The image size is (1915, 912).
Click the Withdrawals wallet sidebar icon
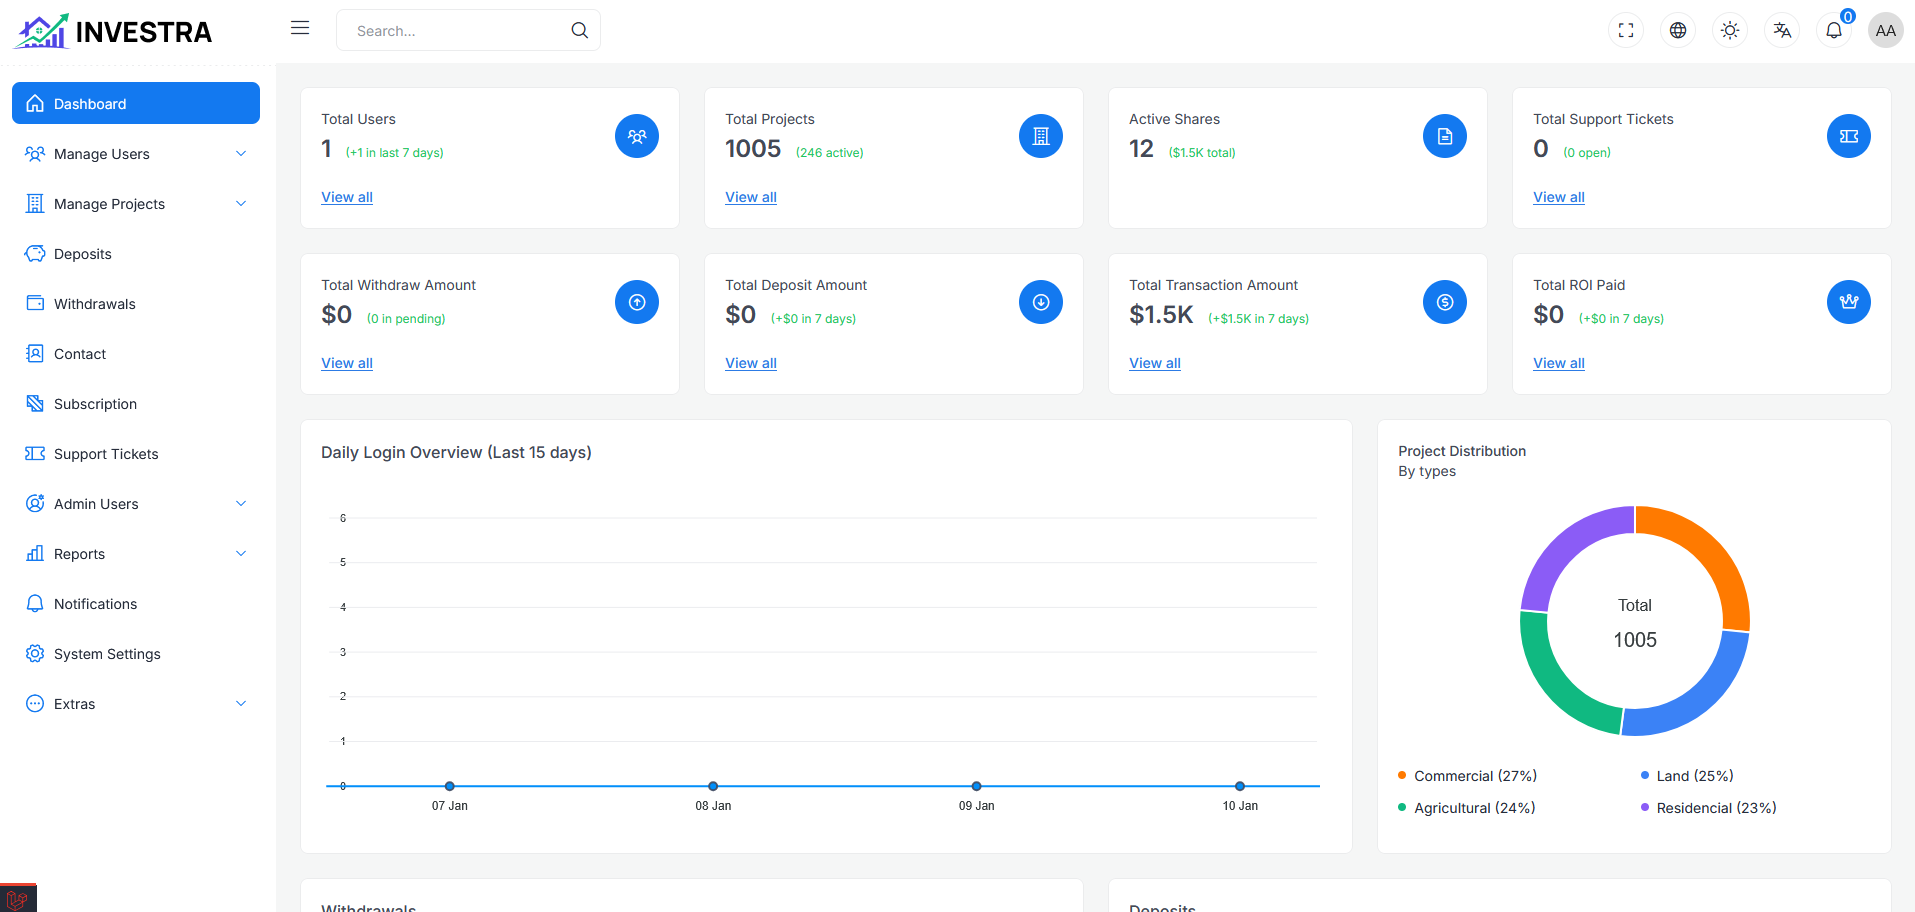coord(35,303)
